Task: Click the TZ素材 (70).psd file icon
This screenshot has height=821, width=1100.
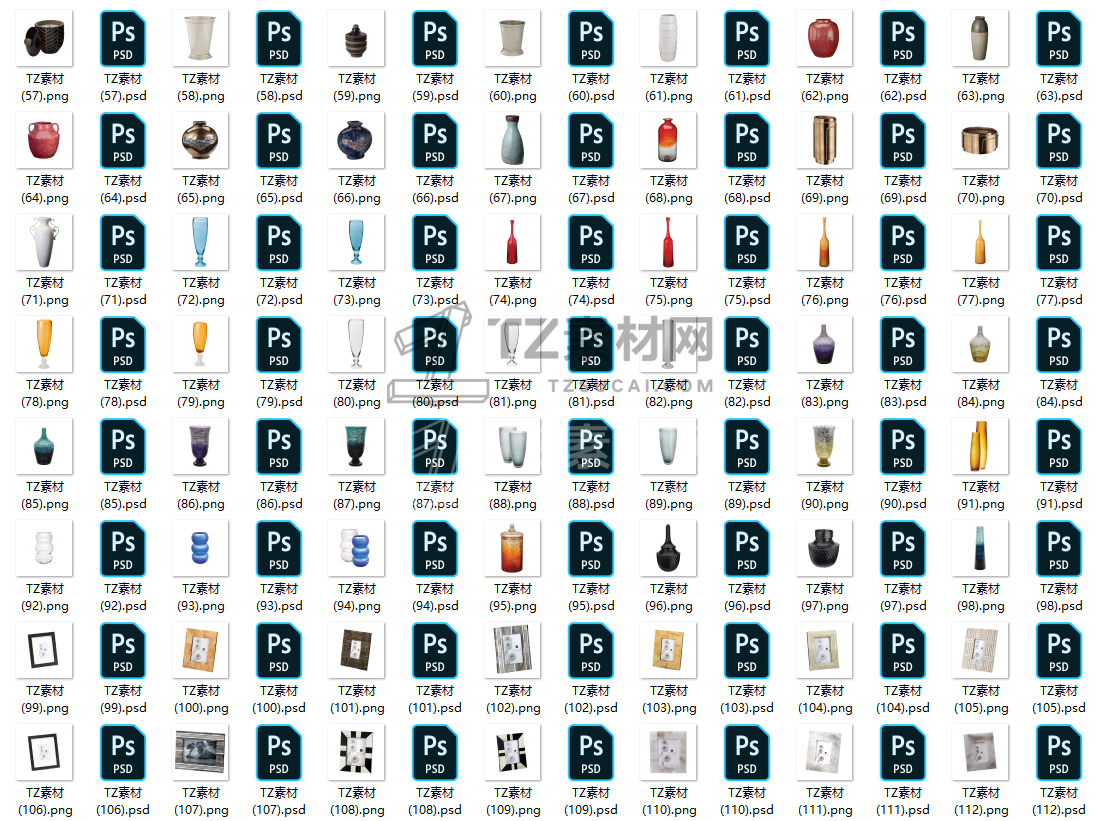Action: pos(1059,140)
